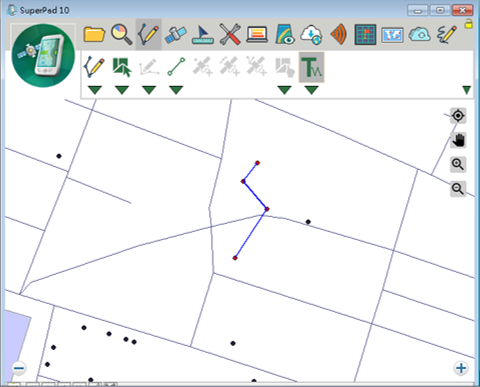Click the zoom in magnifier on map
Screen dimensions: 480x387
458,164
